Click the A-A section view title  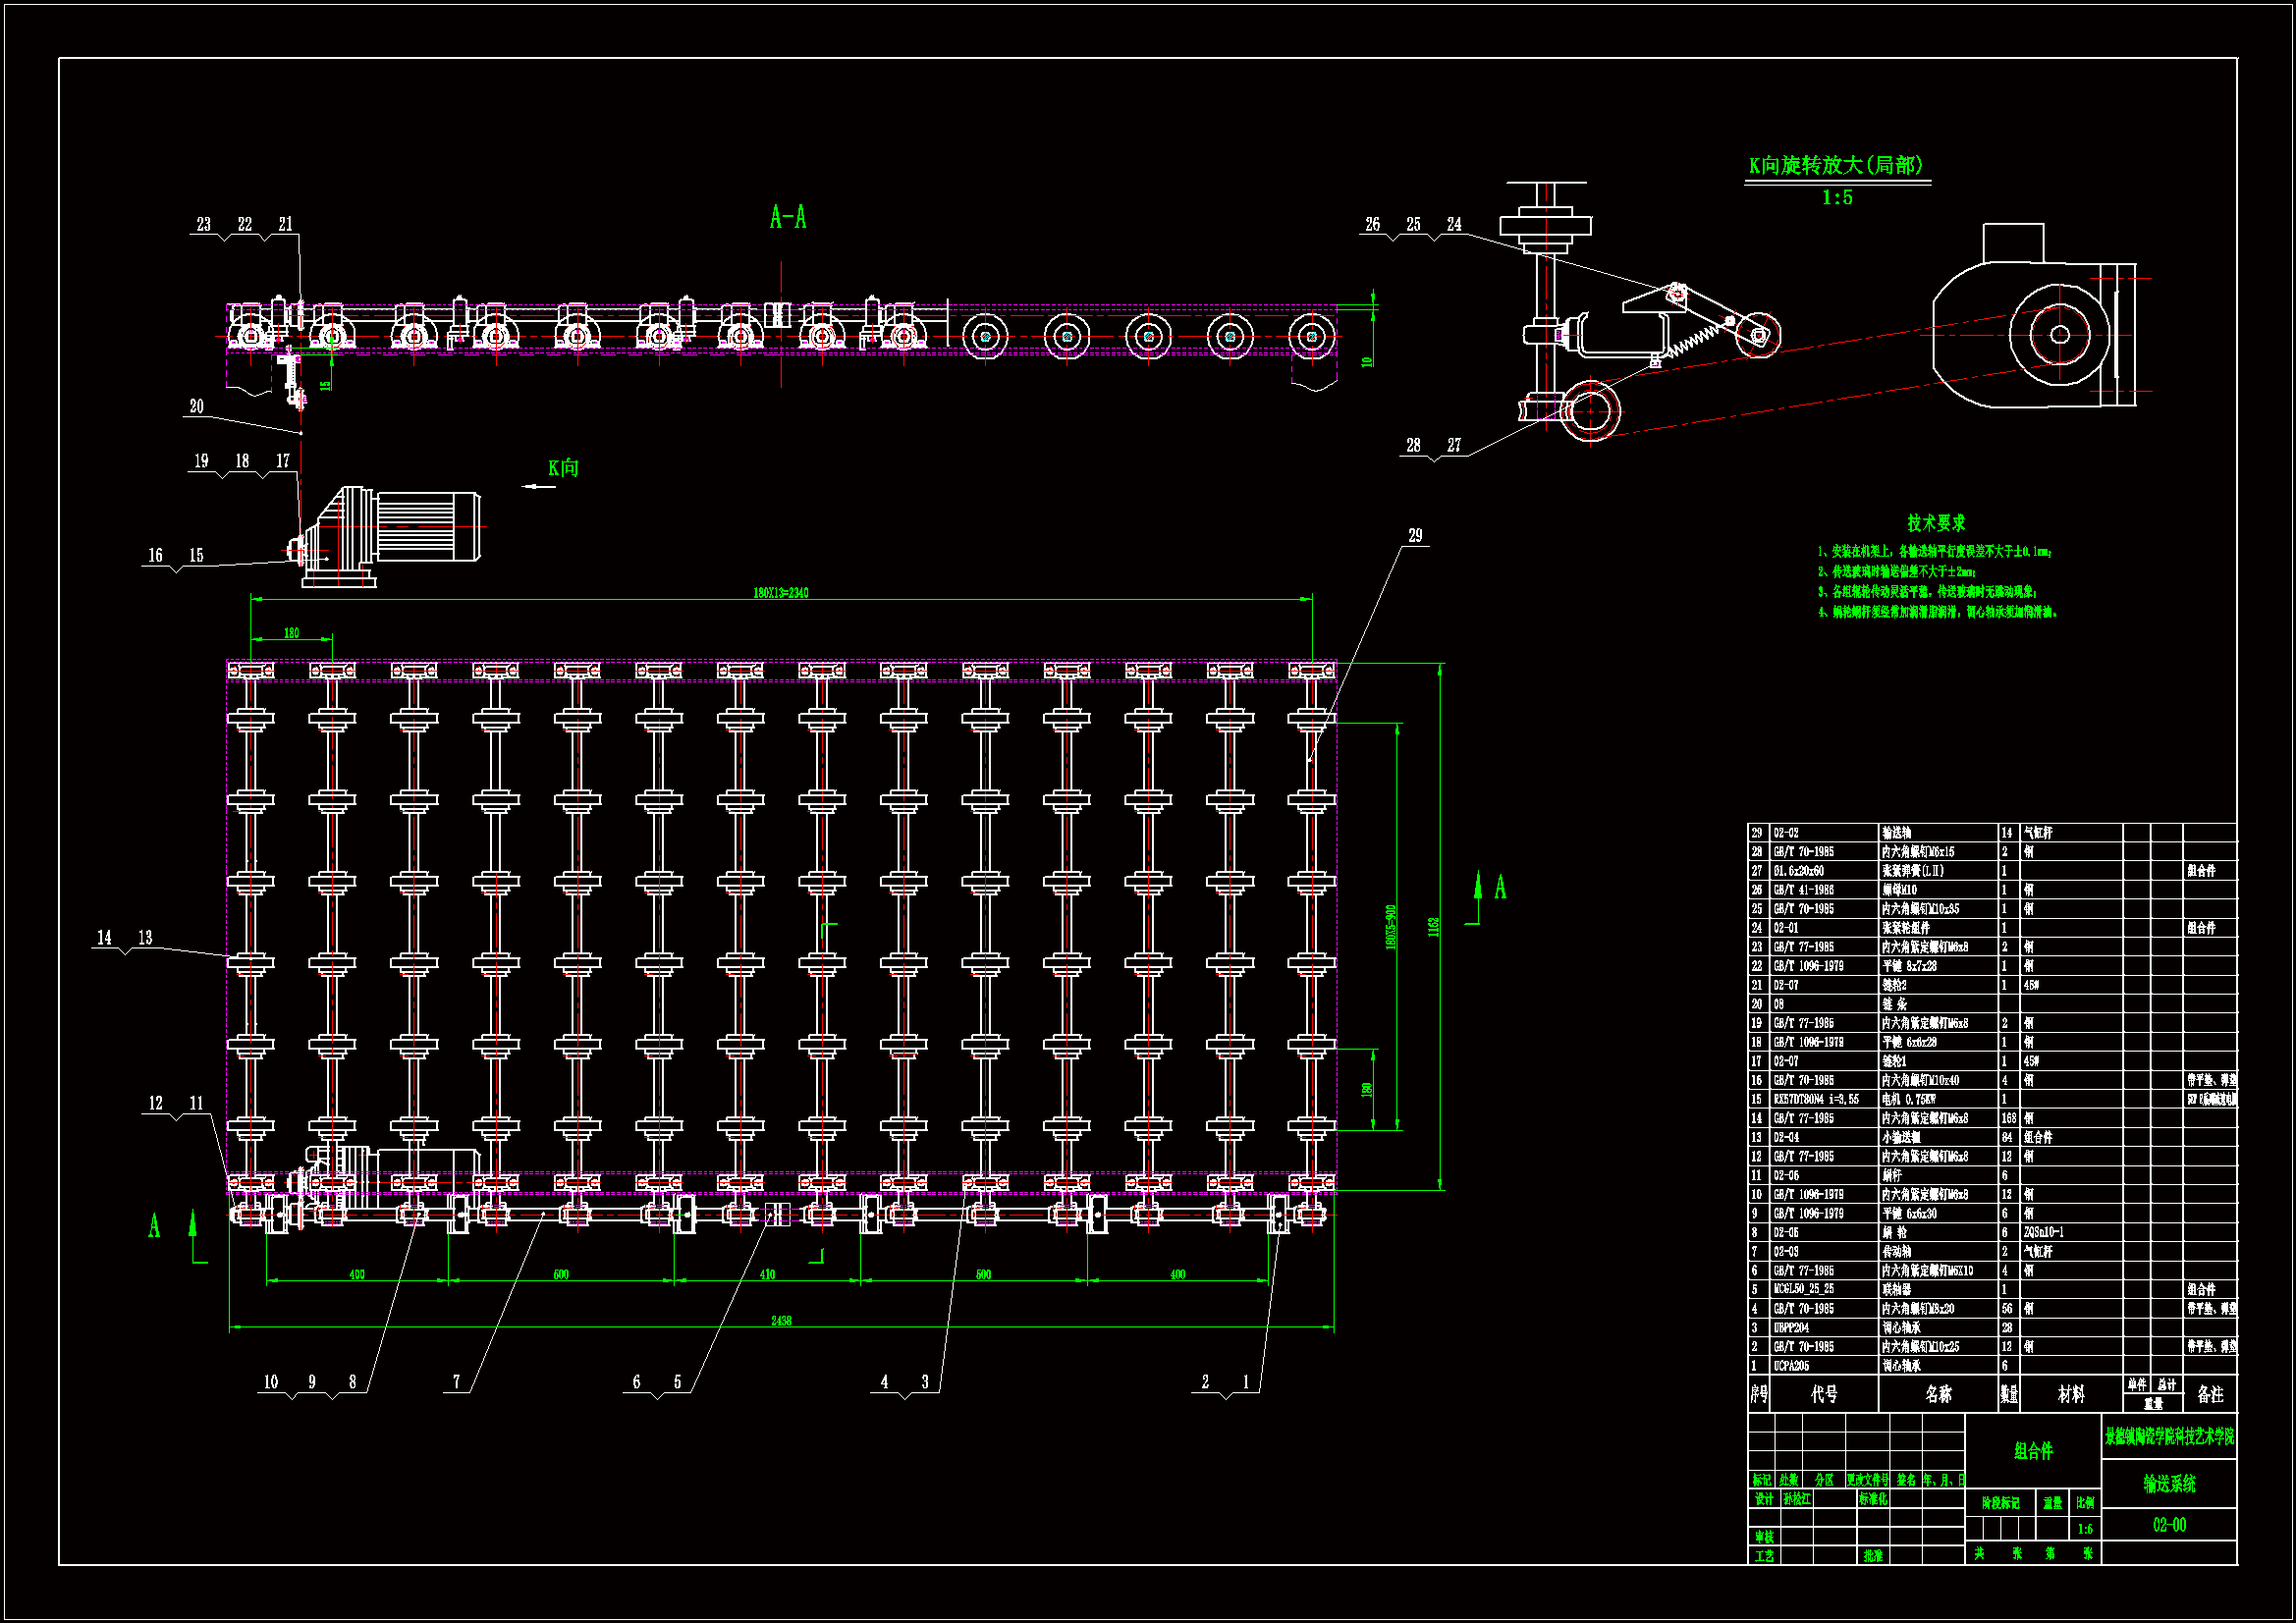pos(788,218)
